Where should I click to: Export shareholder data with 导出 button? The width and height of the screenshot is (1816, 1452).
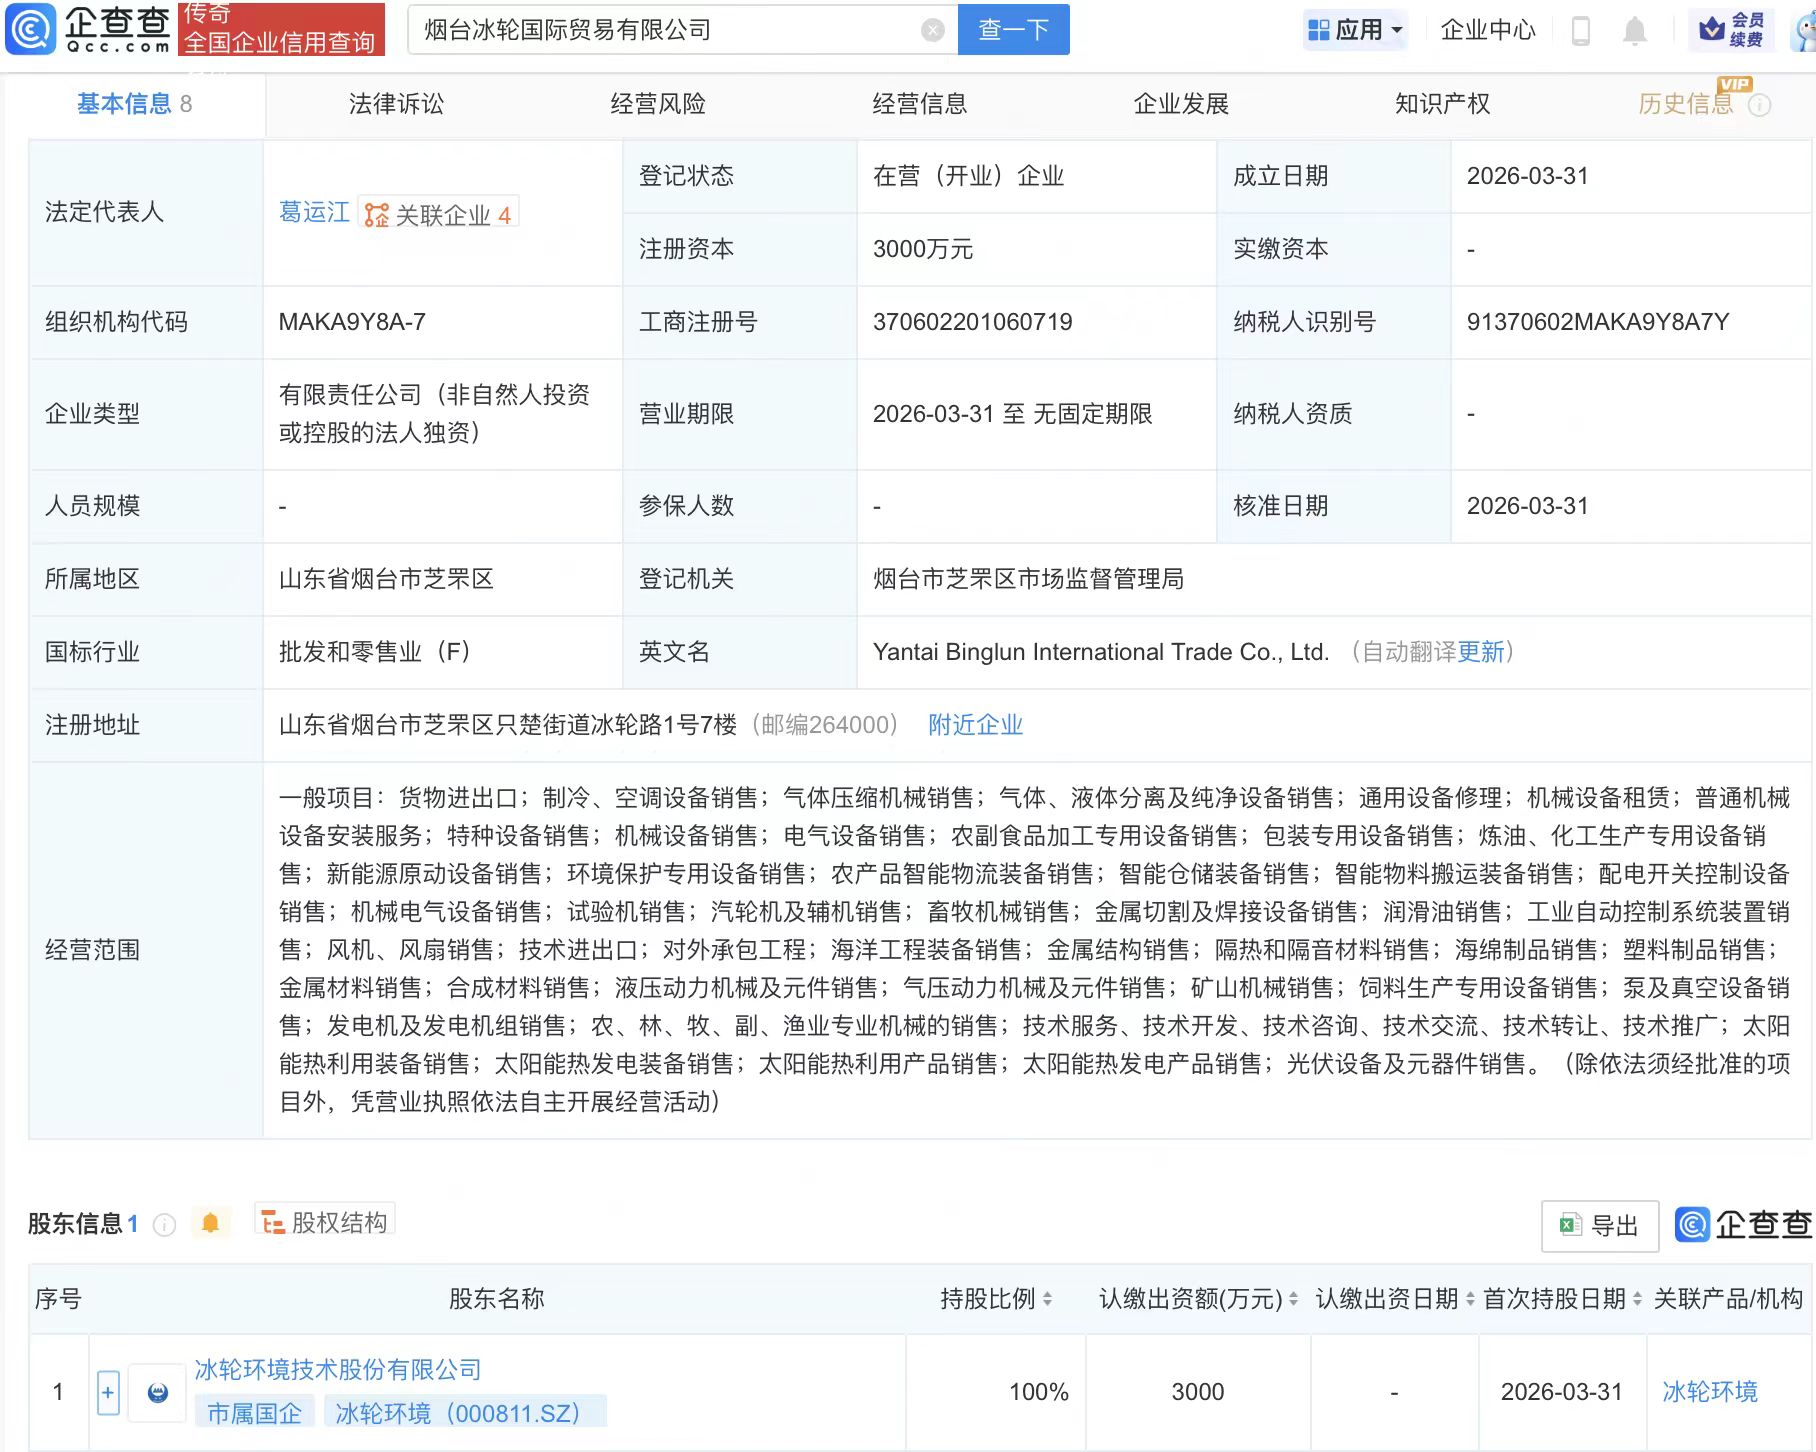point(1600,1226)
